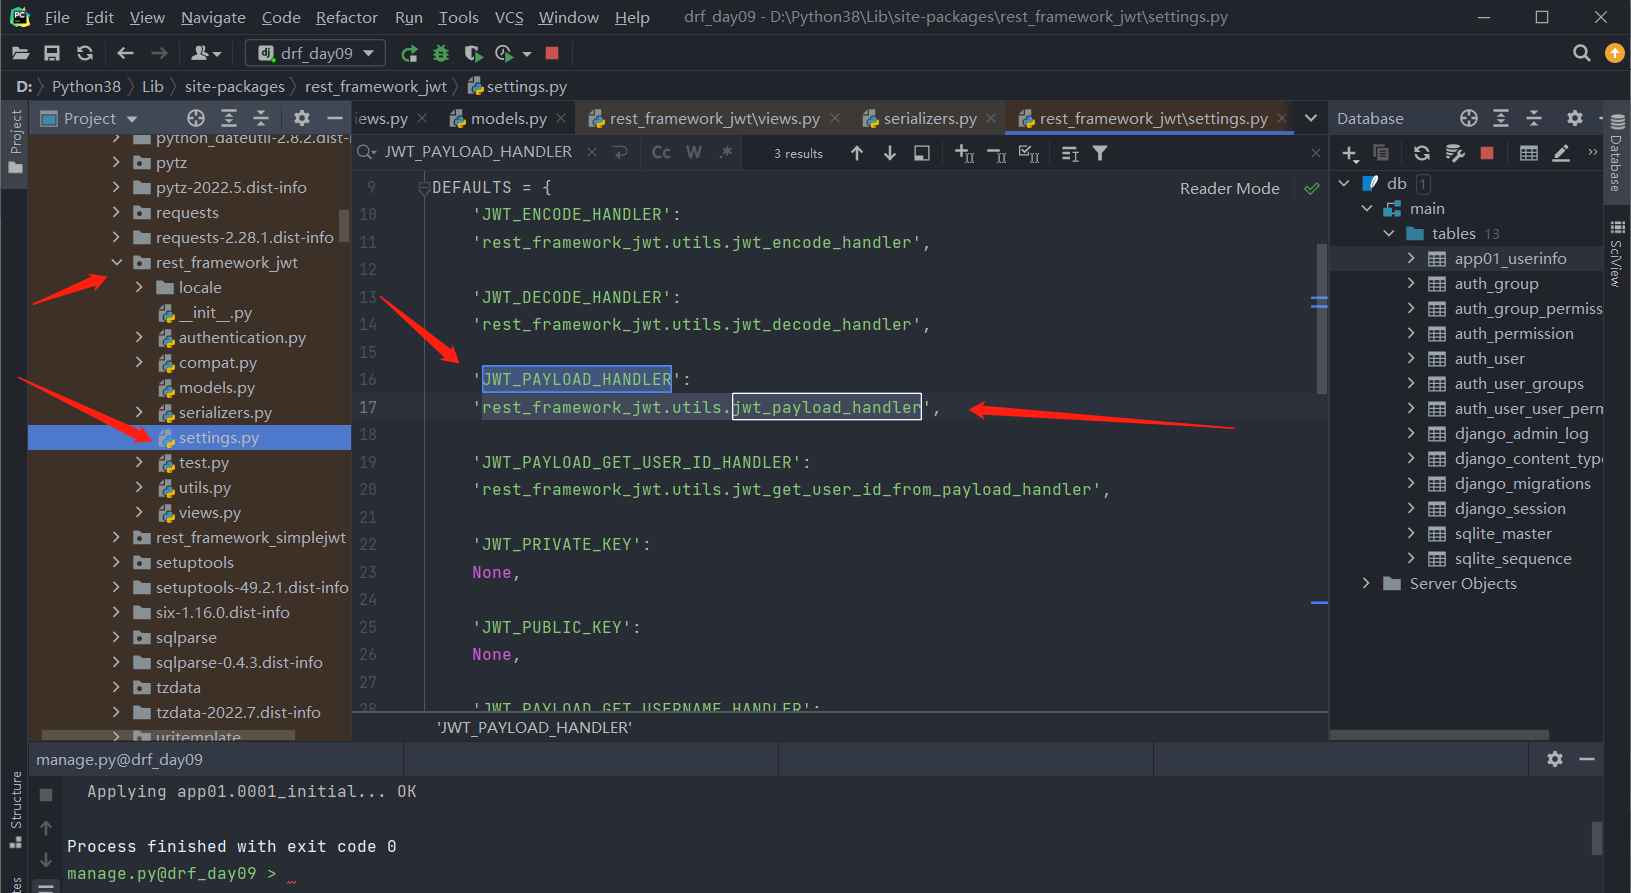Viewport: 1631px width, 893px height.
Task: Toggle Match Case (Cc) in find bar
Action: point(661,152)
